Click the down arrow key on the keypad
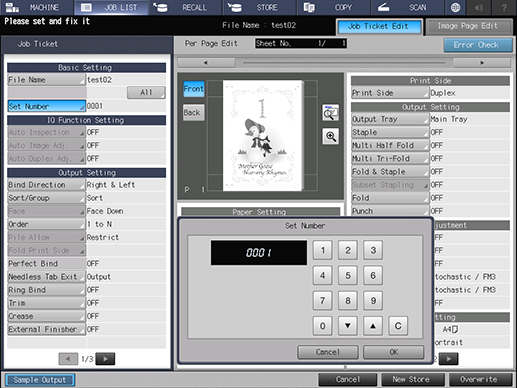517x388 pixels. [x=348, y=326]
